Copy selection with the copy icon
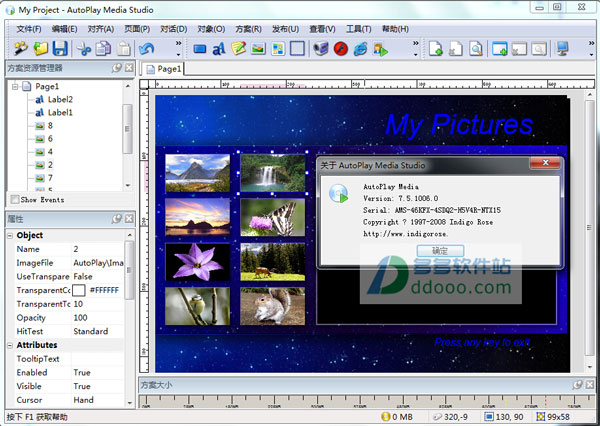The height and width of the screenshot is (426, 600). pyautogui.click(x=103, y=49)
